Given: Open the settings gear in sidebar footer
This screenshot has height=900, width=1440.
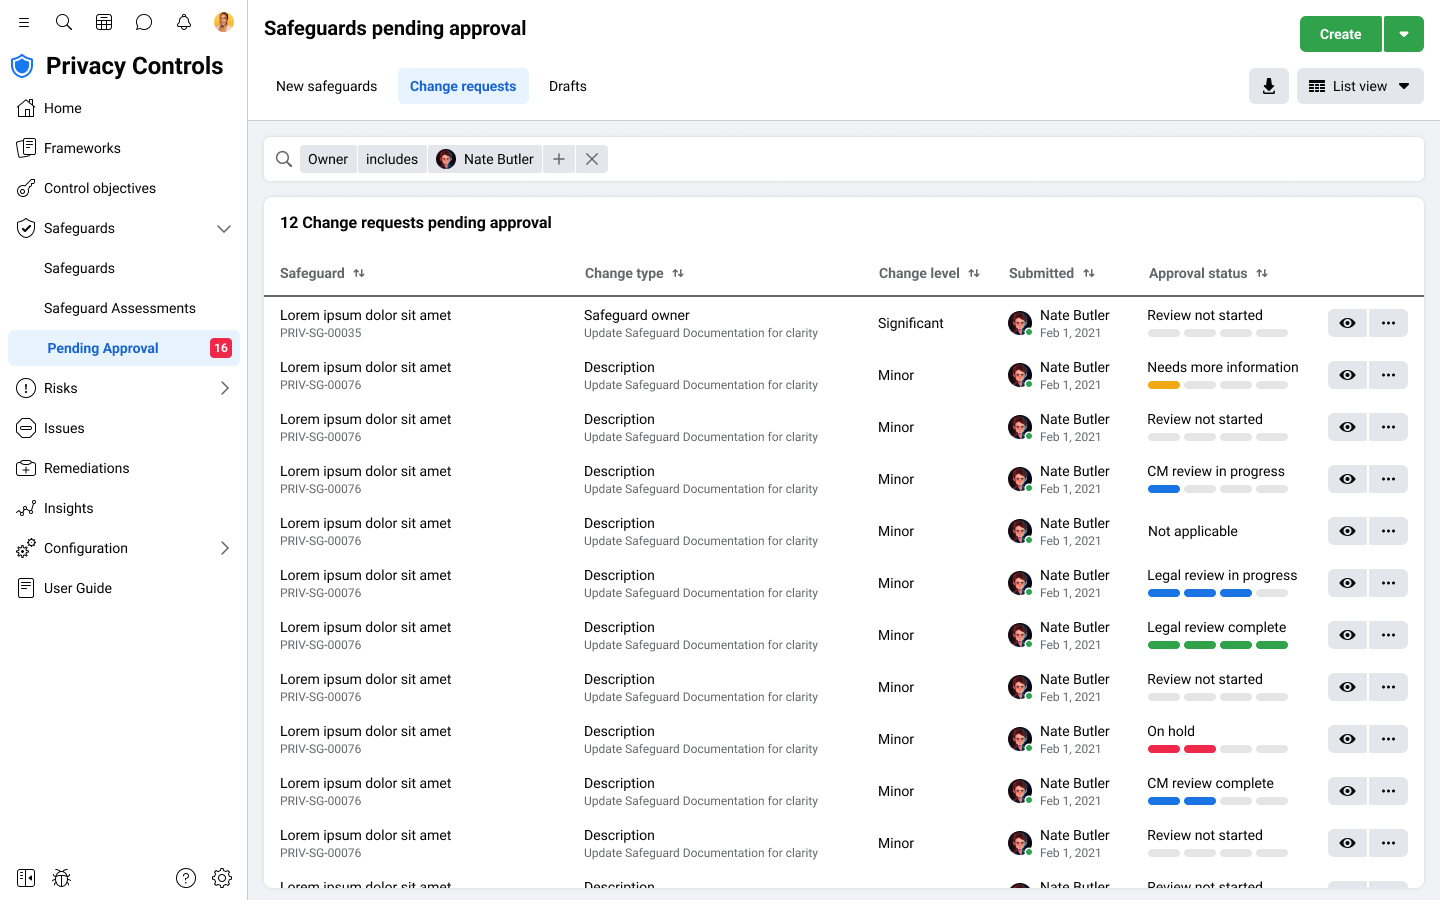Looking at the screenshot, I should 222,878.
